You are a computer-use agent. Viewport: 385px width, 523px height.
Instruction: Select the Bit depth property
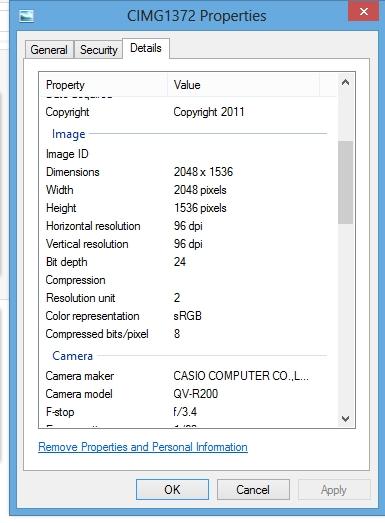click(x=67, y=262)
